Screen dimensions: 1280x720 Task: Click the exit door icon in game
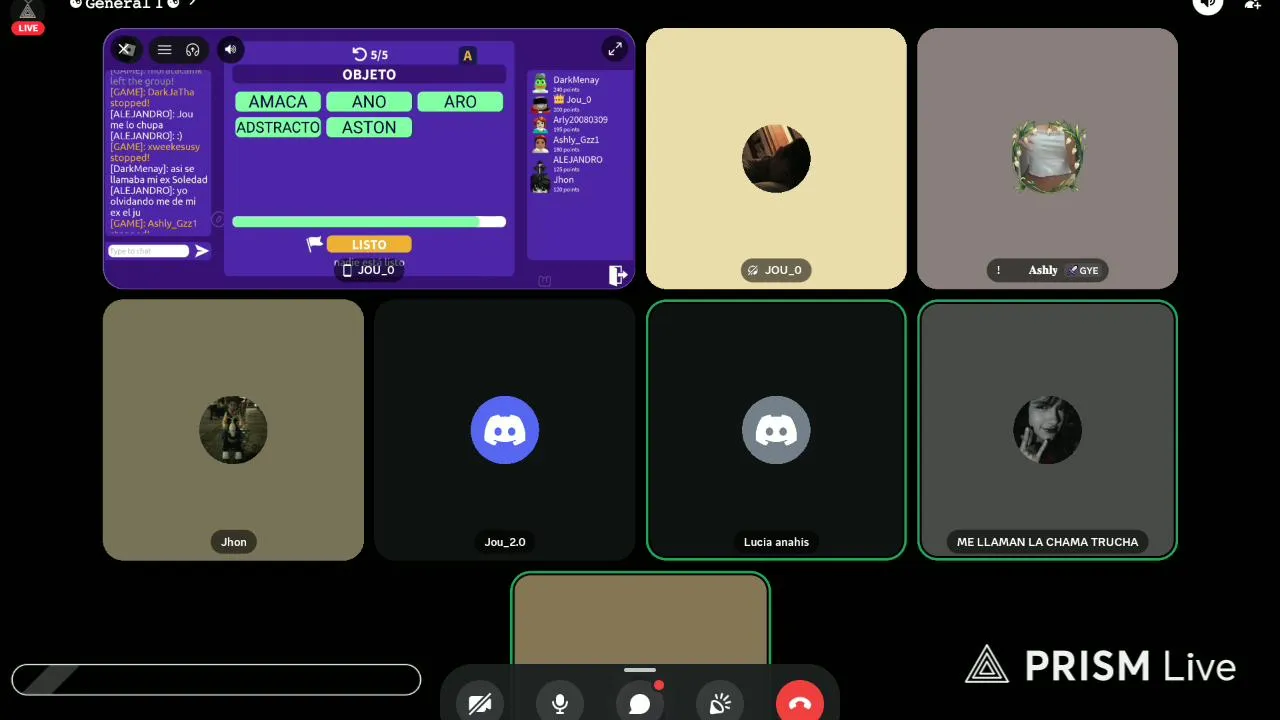click(x=617, y=275)
